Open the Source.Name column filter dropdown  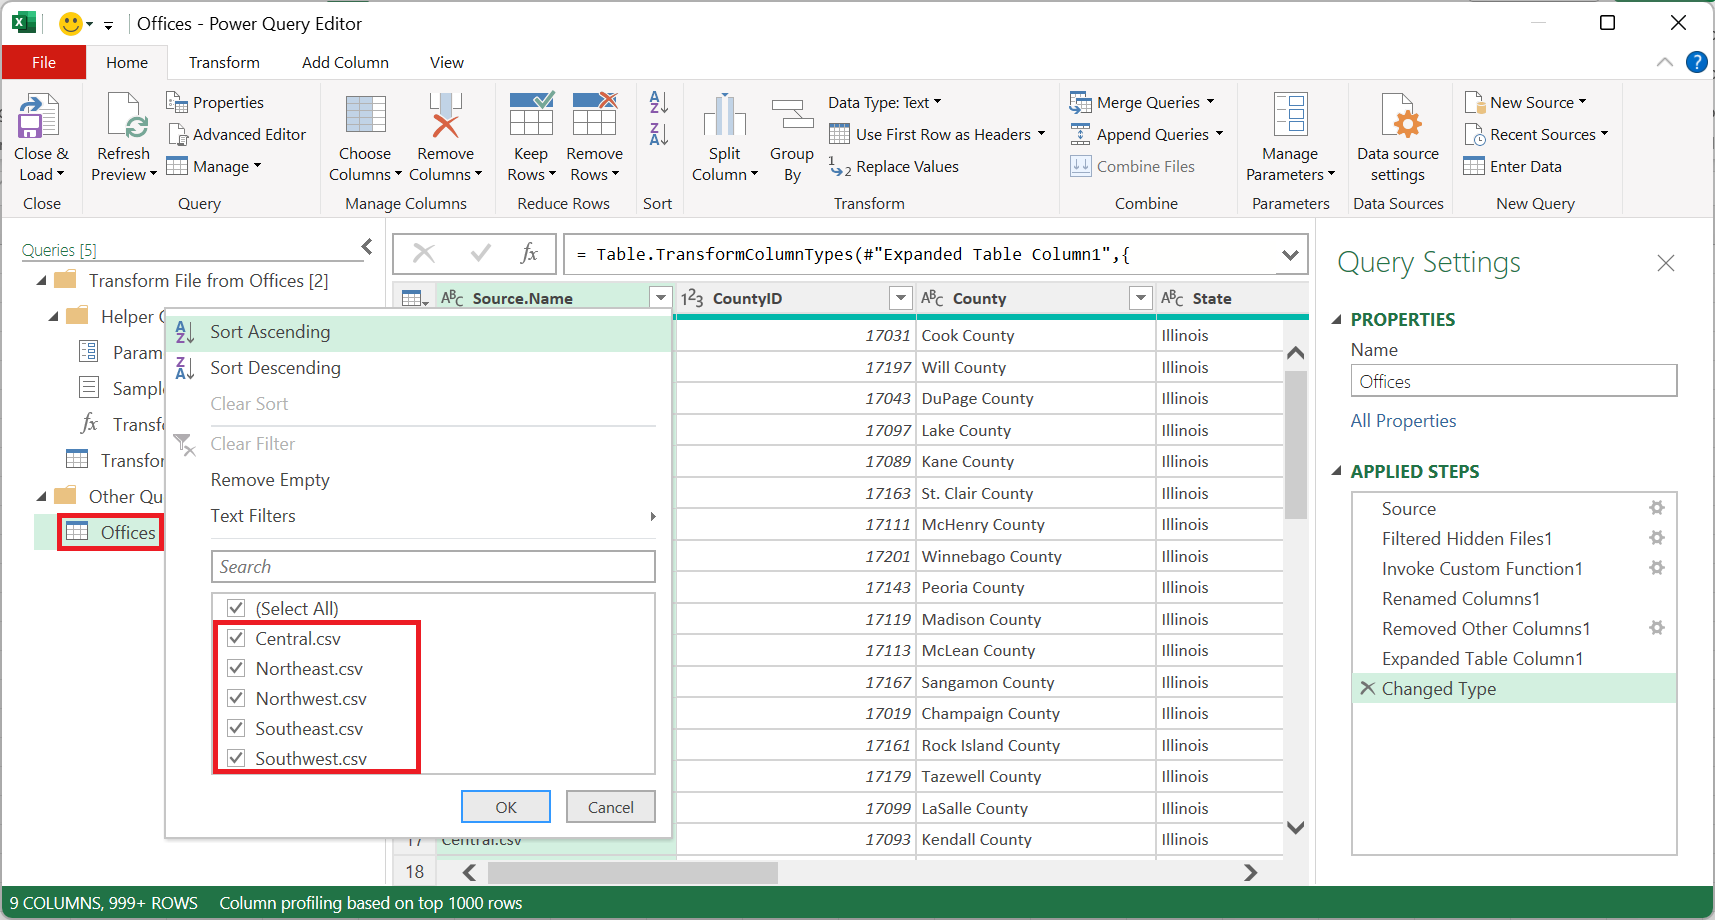pos(660,298)
